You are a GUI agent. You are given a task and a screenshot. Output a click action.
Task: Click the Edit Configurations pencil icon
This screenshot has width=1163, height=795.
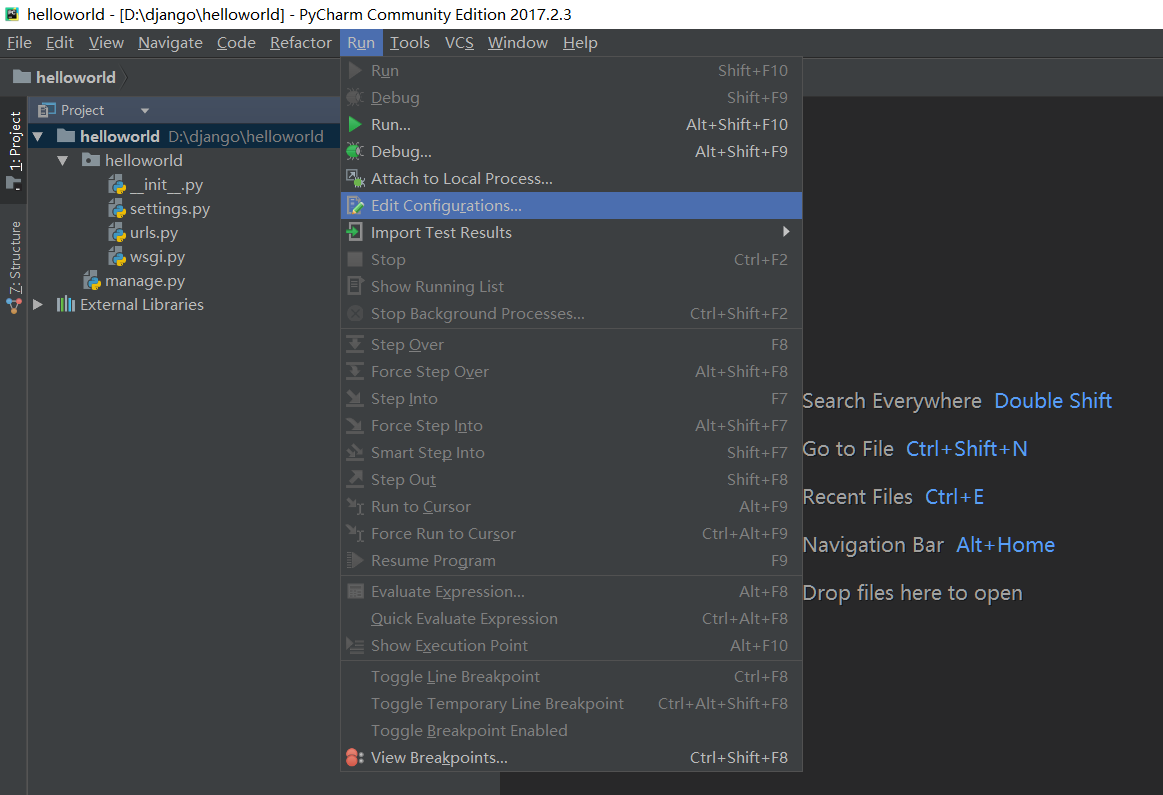point(355,205)
